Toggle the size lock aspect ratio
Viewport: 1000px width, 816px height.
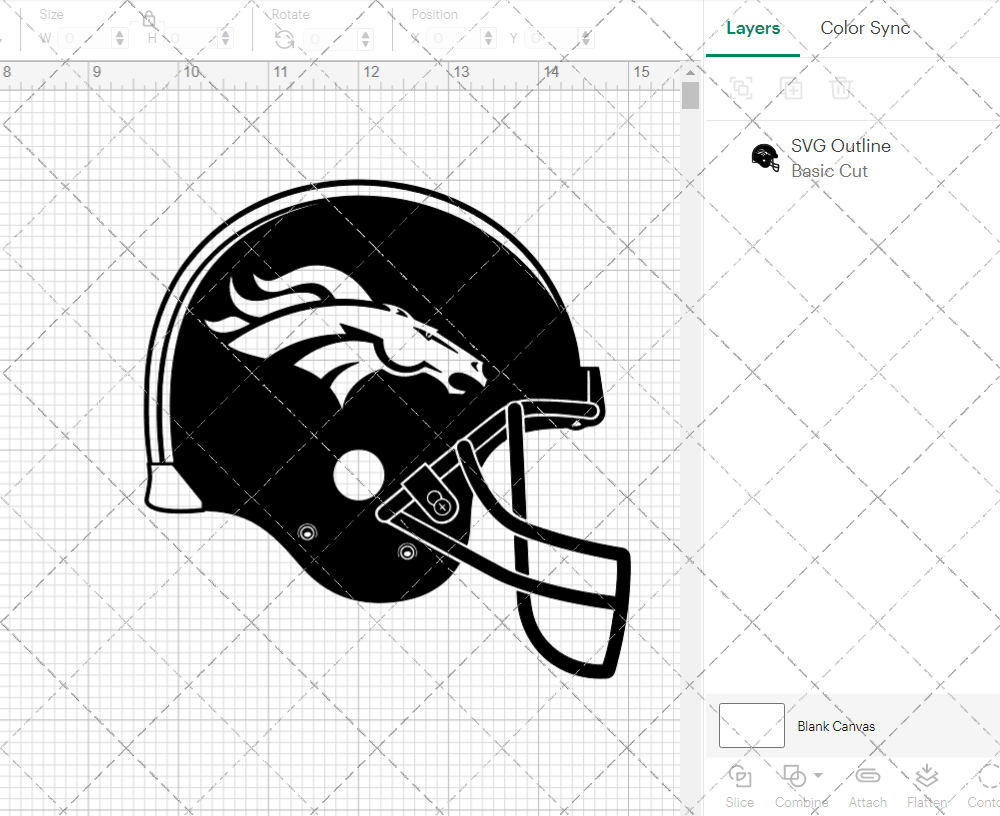pos(148,20)
